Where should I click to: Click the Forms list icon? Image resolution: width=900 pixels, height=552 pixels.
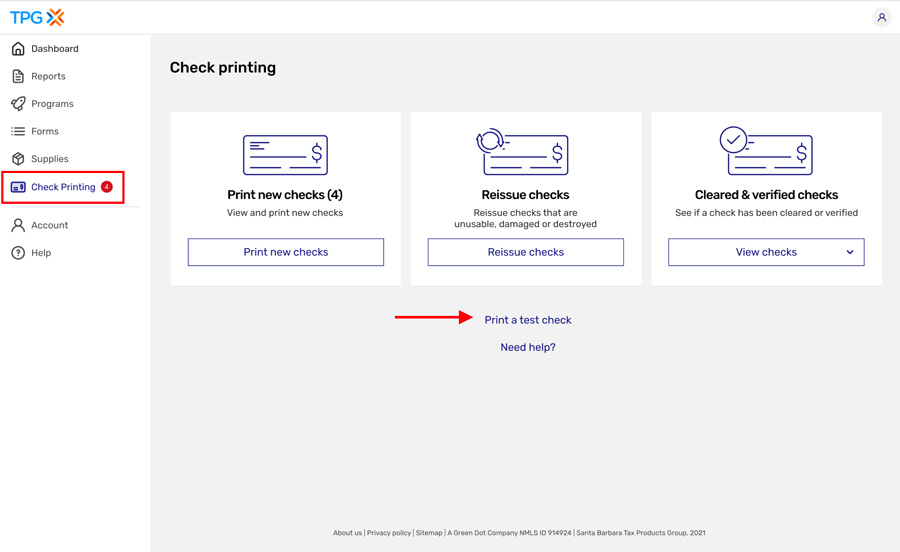(x=18, y=131)
